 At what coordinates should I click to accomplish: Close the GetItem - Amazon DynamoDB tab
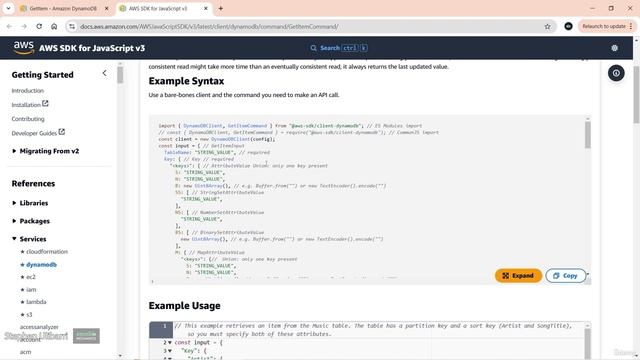107,8
